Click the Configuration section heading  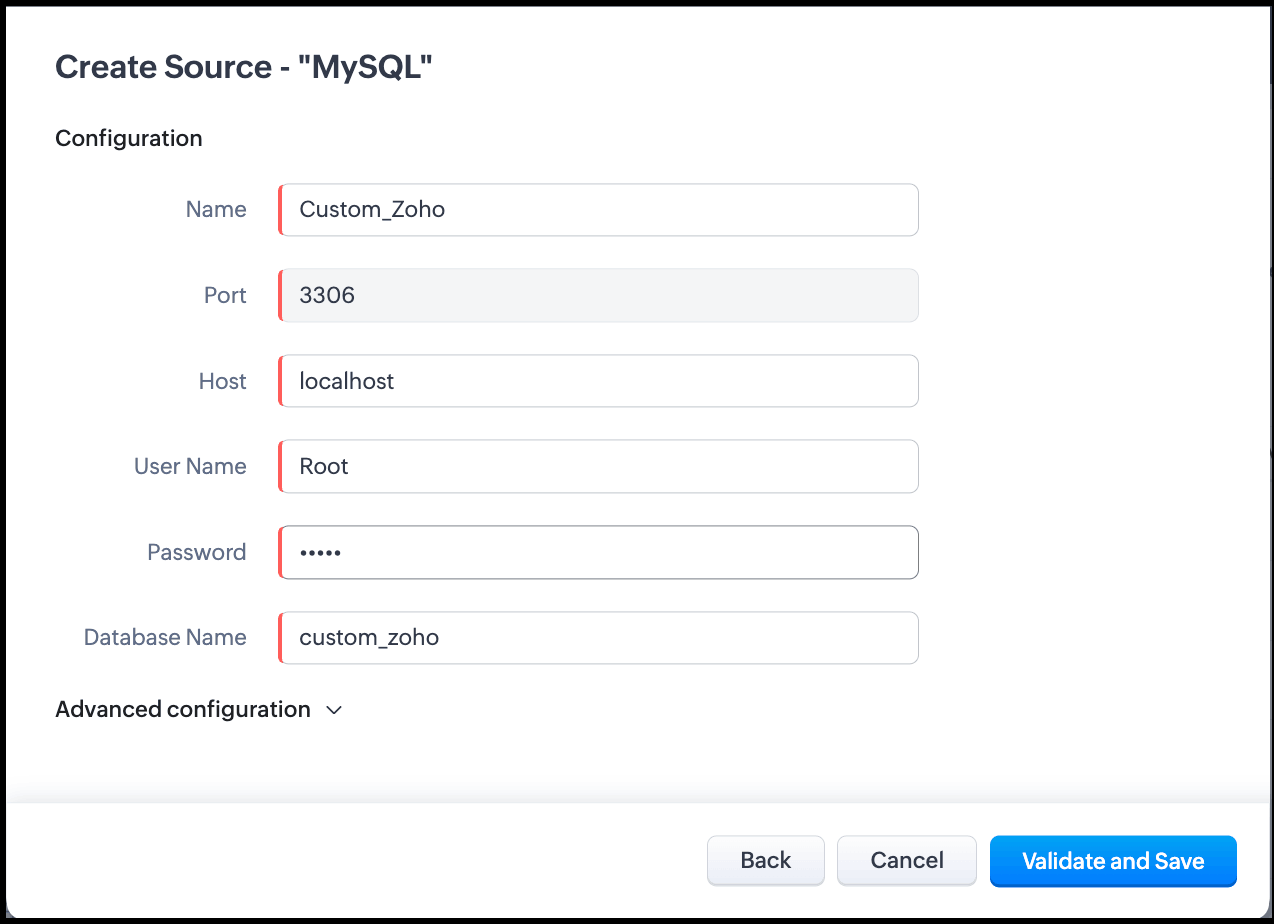point(129,138)
